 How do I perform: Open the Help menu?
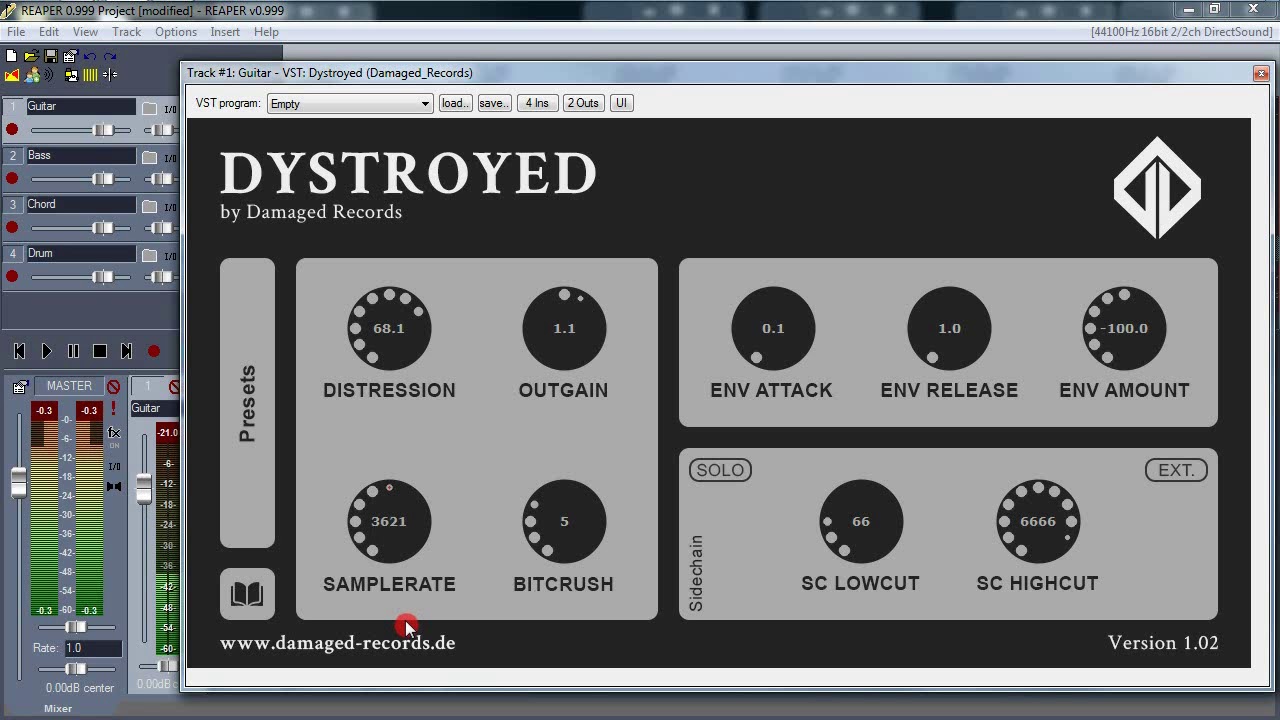pos(266,32)
